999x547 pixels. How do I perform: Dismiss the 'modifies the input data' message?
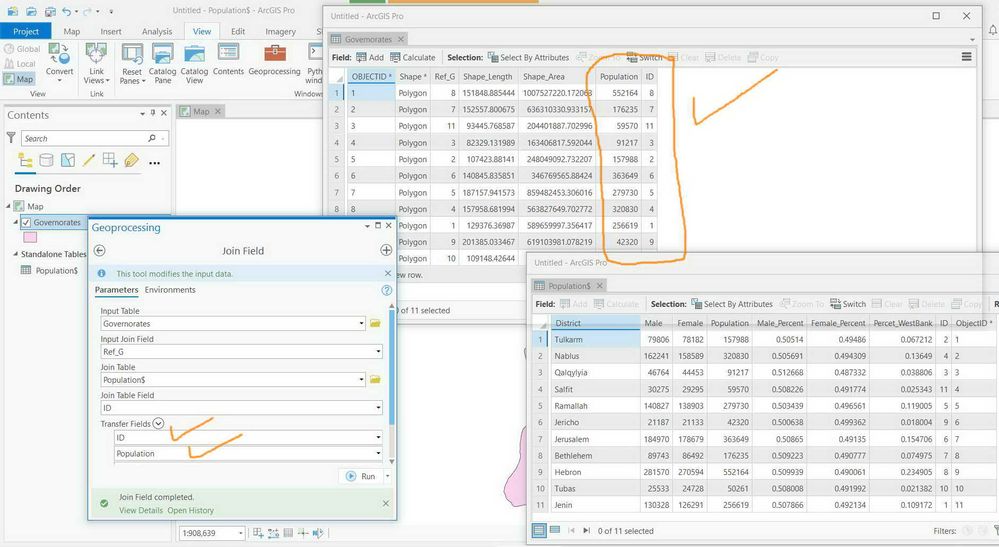(387, 273)
